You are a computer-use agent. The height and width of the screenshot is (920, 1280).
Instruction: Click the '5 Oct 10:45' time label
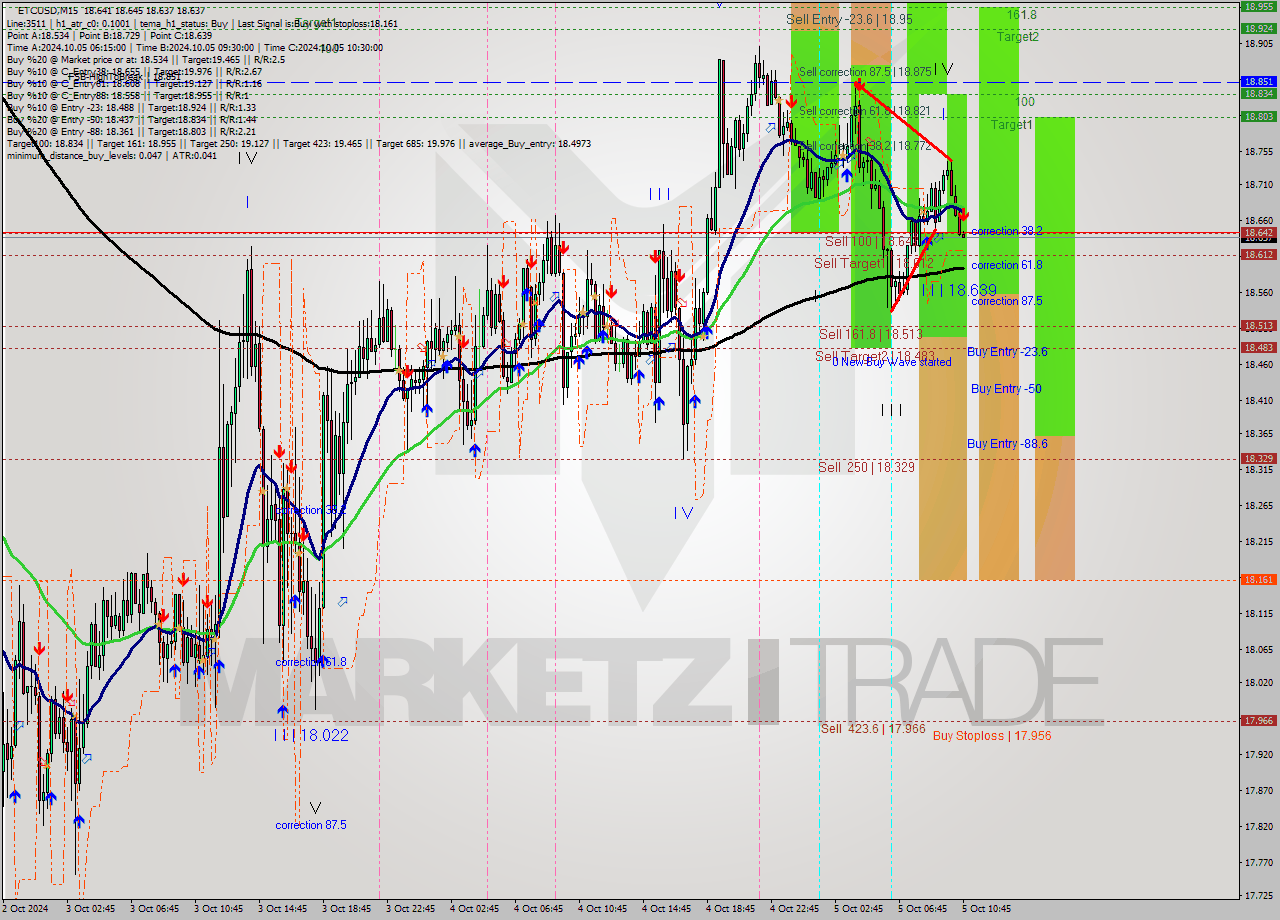(x=987, y=909)
